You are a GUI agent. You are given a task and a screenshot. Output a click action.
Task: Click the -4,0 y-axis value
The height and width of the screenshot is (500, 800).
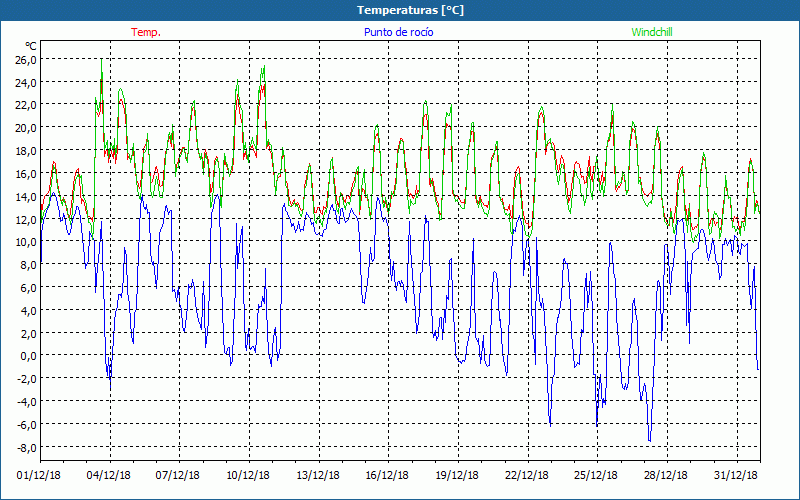pos(27,402)
